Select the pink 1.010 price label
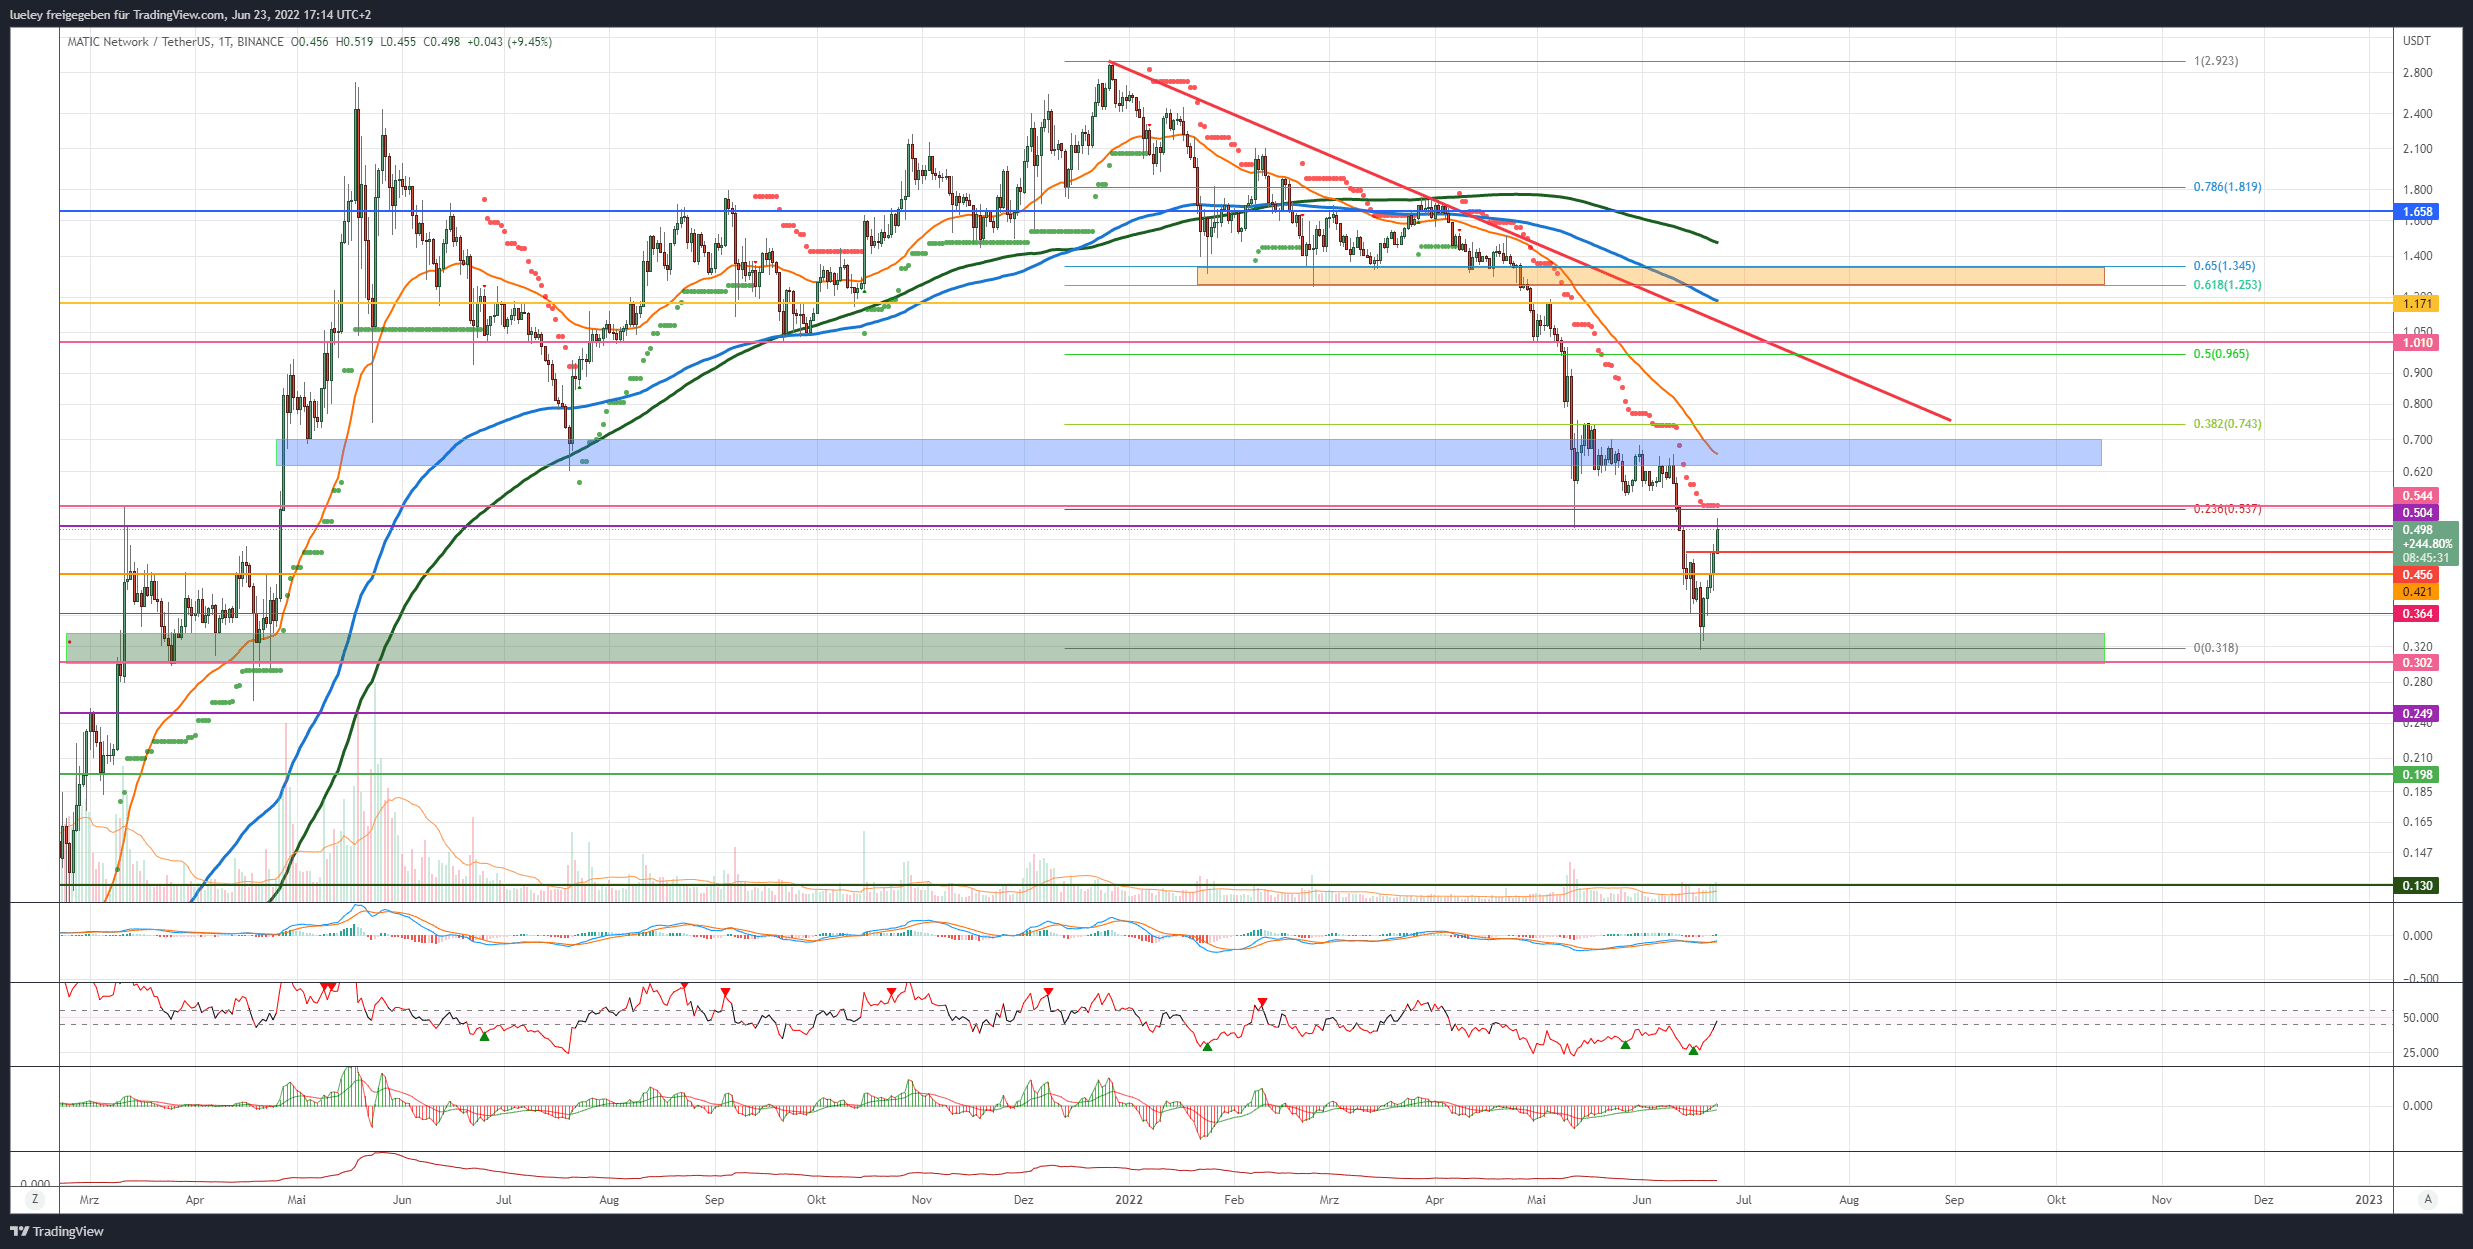 (x=2418, y=343)
